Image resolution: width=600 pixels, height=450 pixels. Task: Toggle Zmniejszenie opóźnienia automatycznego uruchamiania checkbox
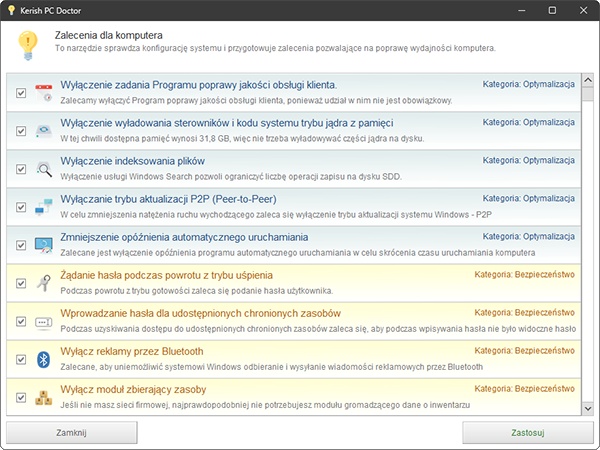point(21,245)
